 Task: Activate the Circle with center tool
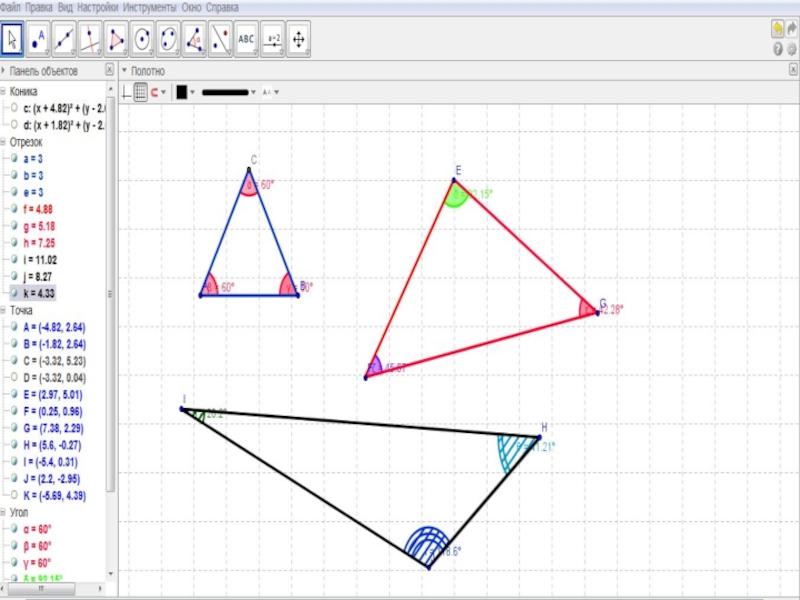[x=143, y=40]
